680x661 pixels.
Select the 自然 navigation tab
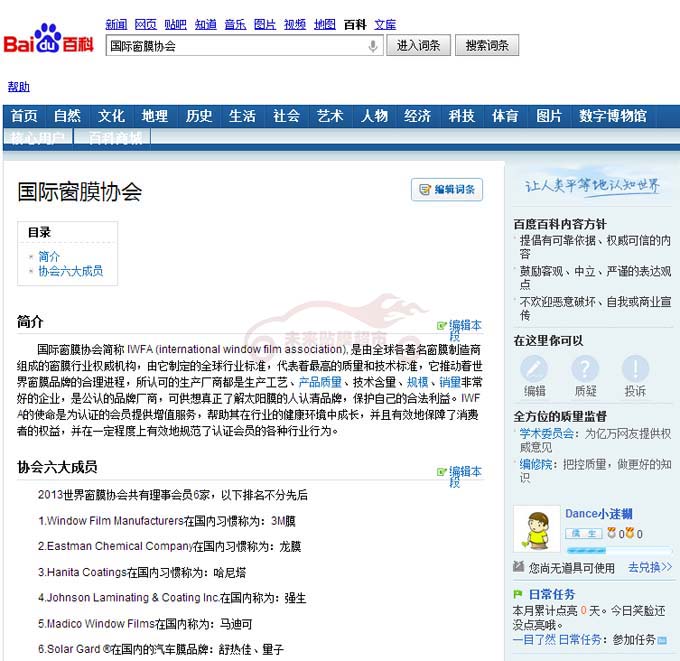pyautogui.click(x=67, y=116)
